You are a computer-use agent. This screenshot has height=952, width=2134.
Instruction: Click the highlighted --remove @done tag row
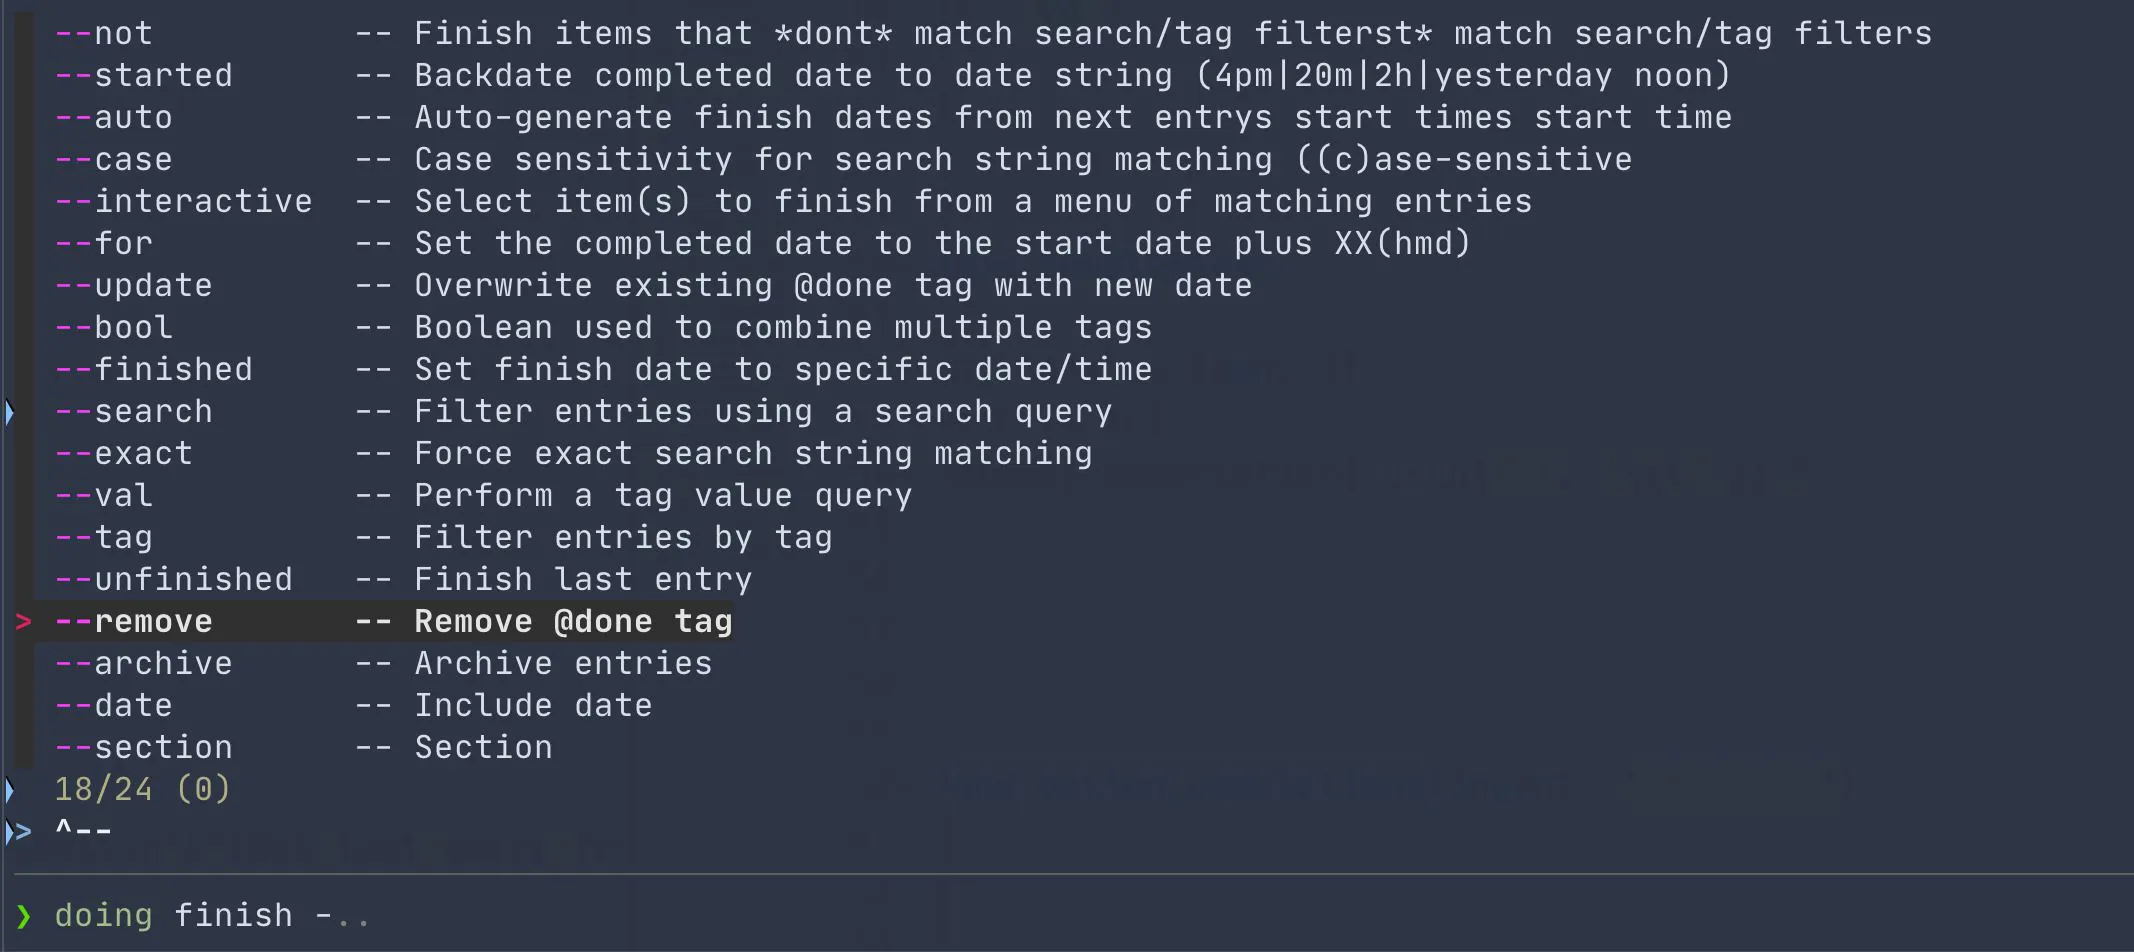coord(394,622)
